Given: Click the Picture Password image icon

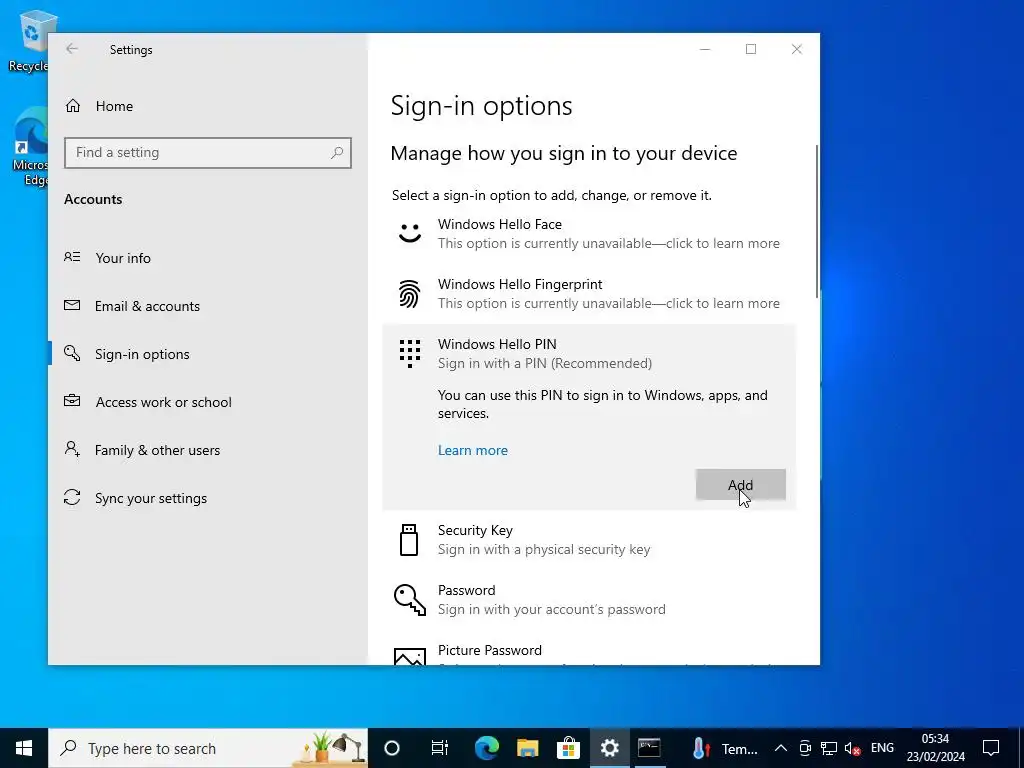Looking at the screenshot, I should coord(409,656).
